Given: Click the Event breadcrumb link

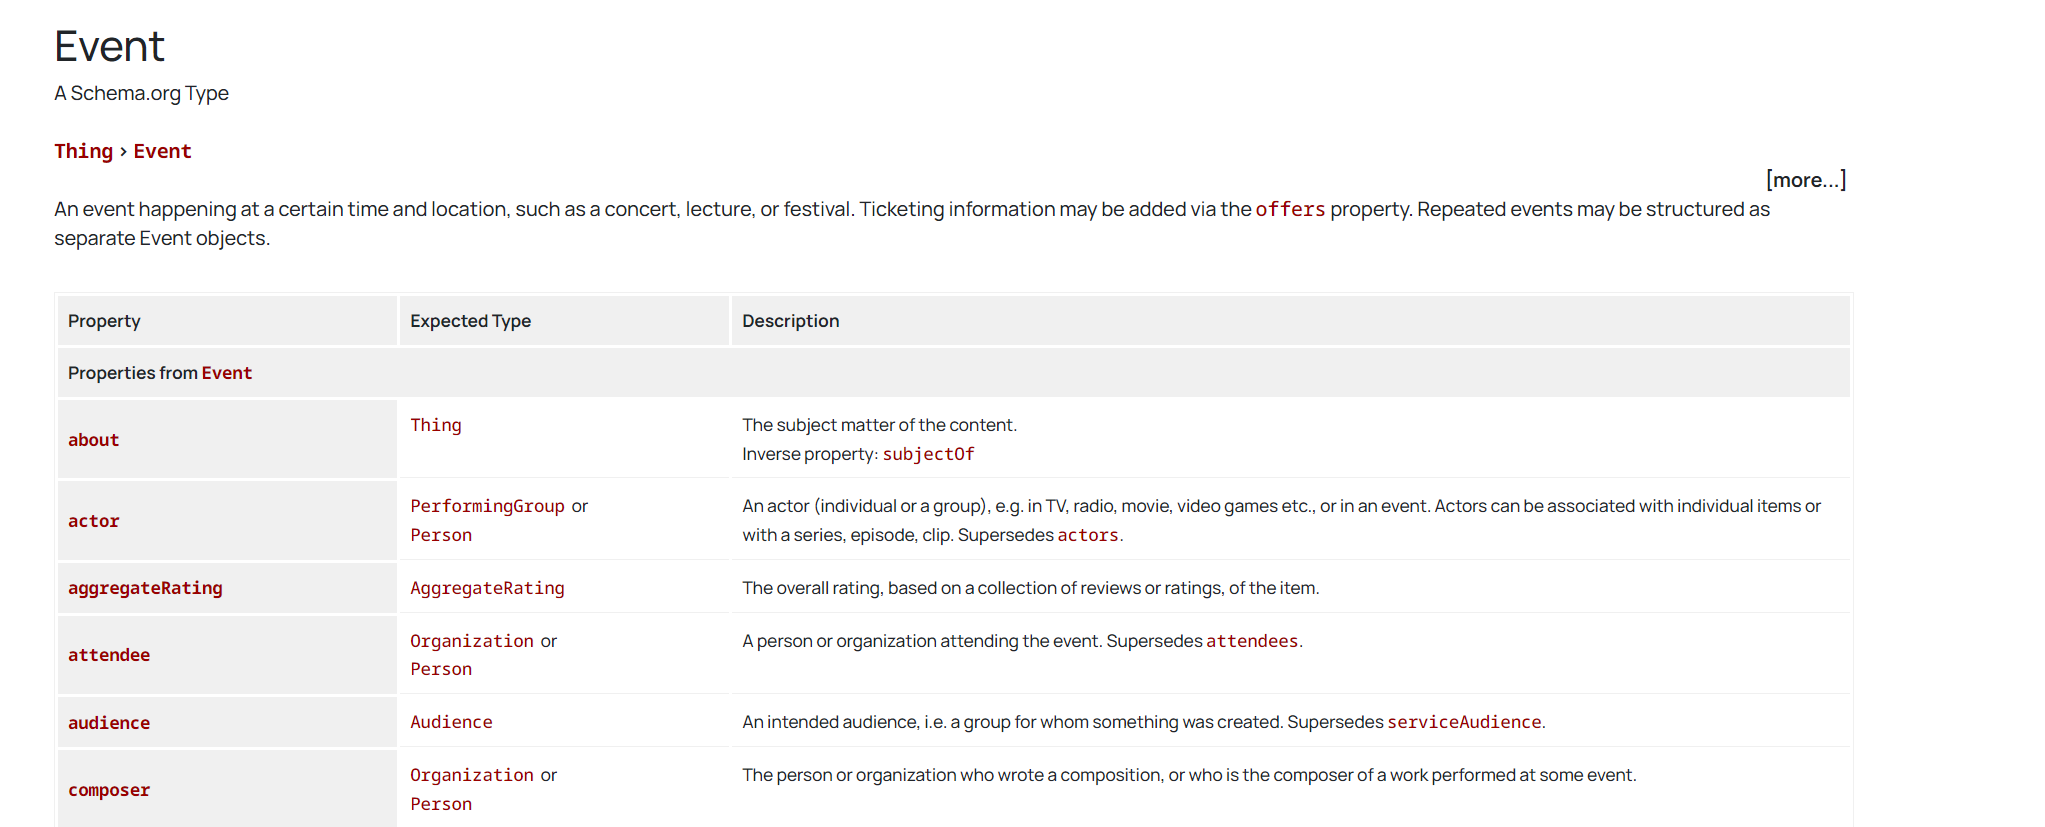Looking at the screenshot, I should click(x=162, y=151).
